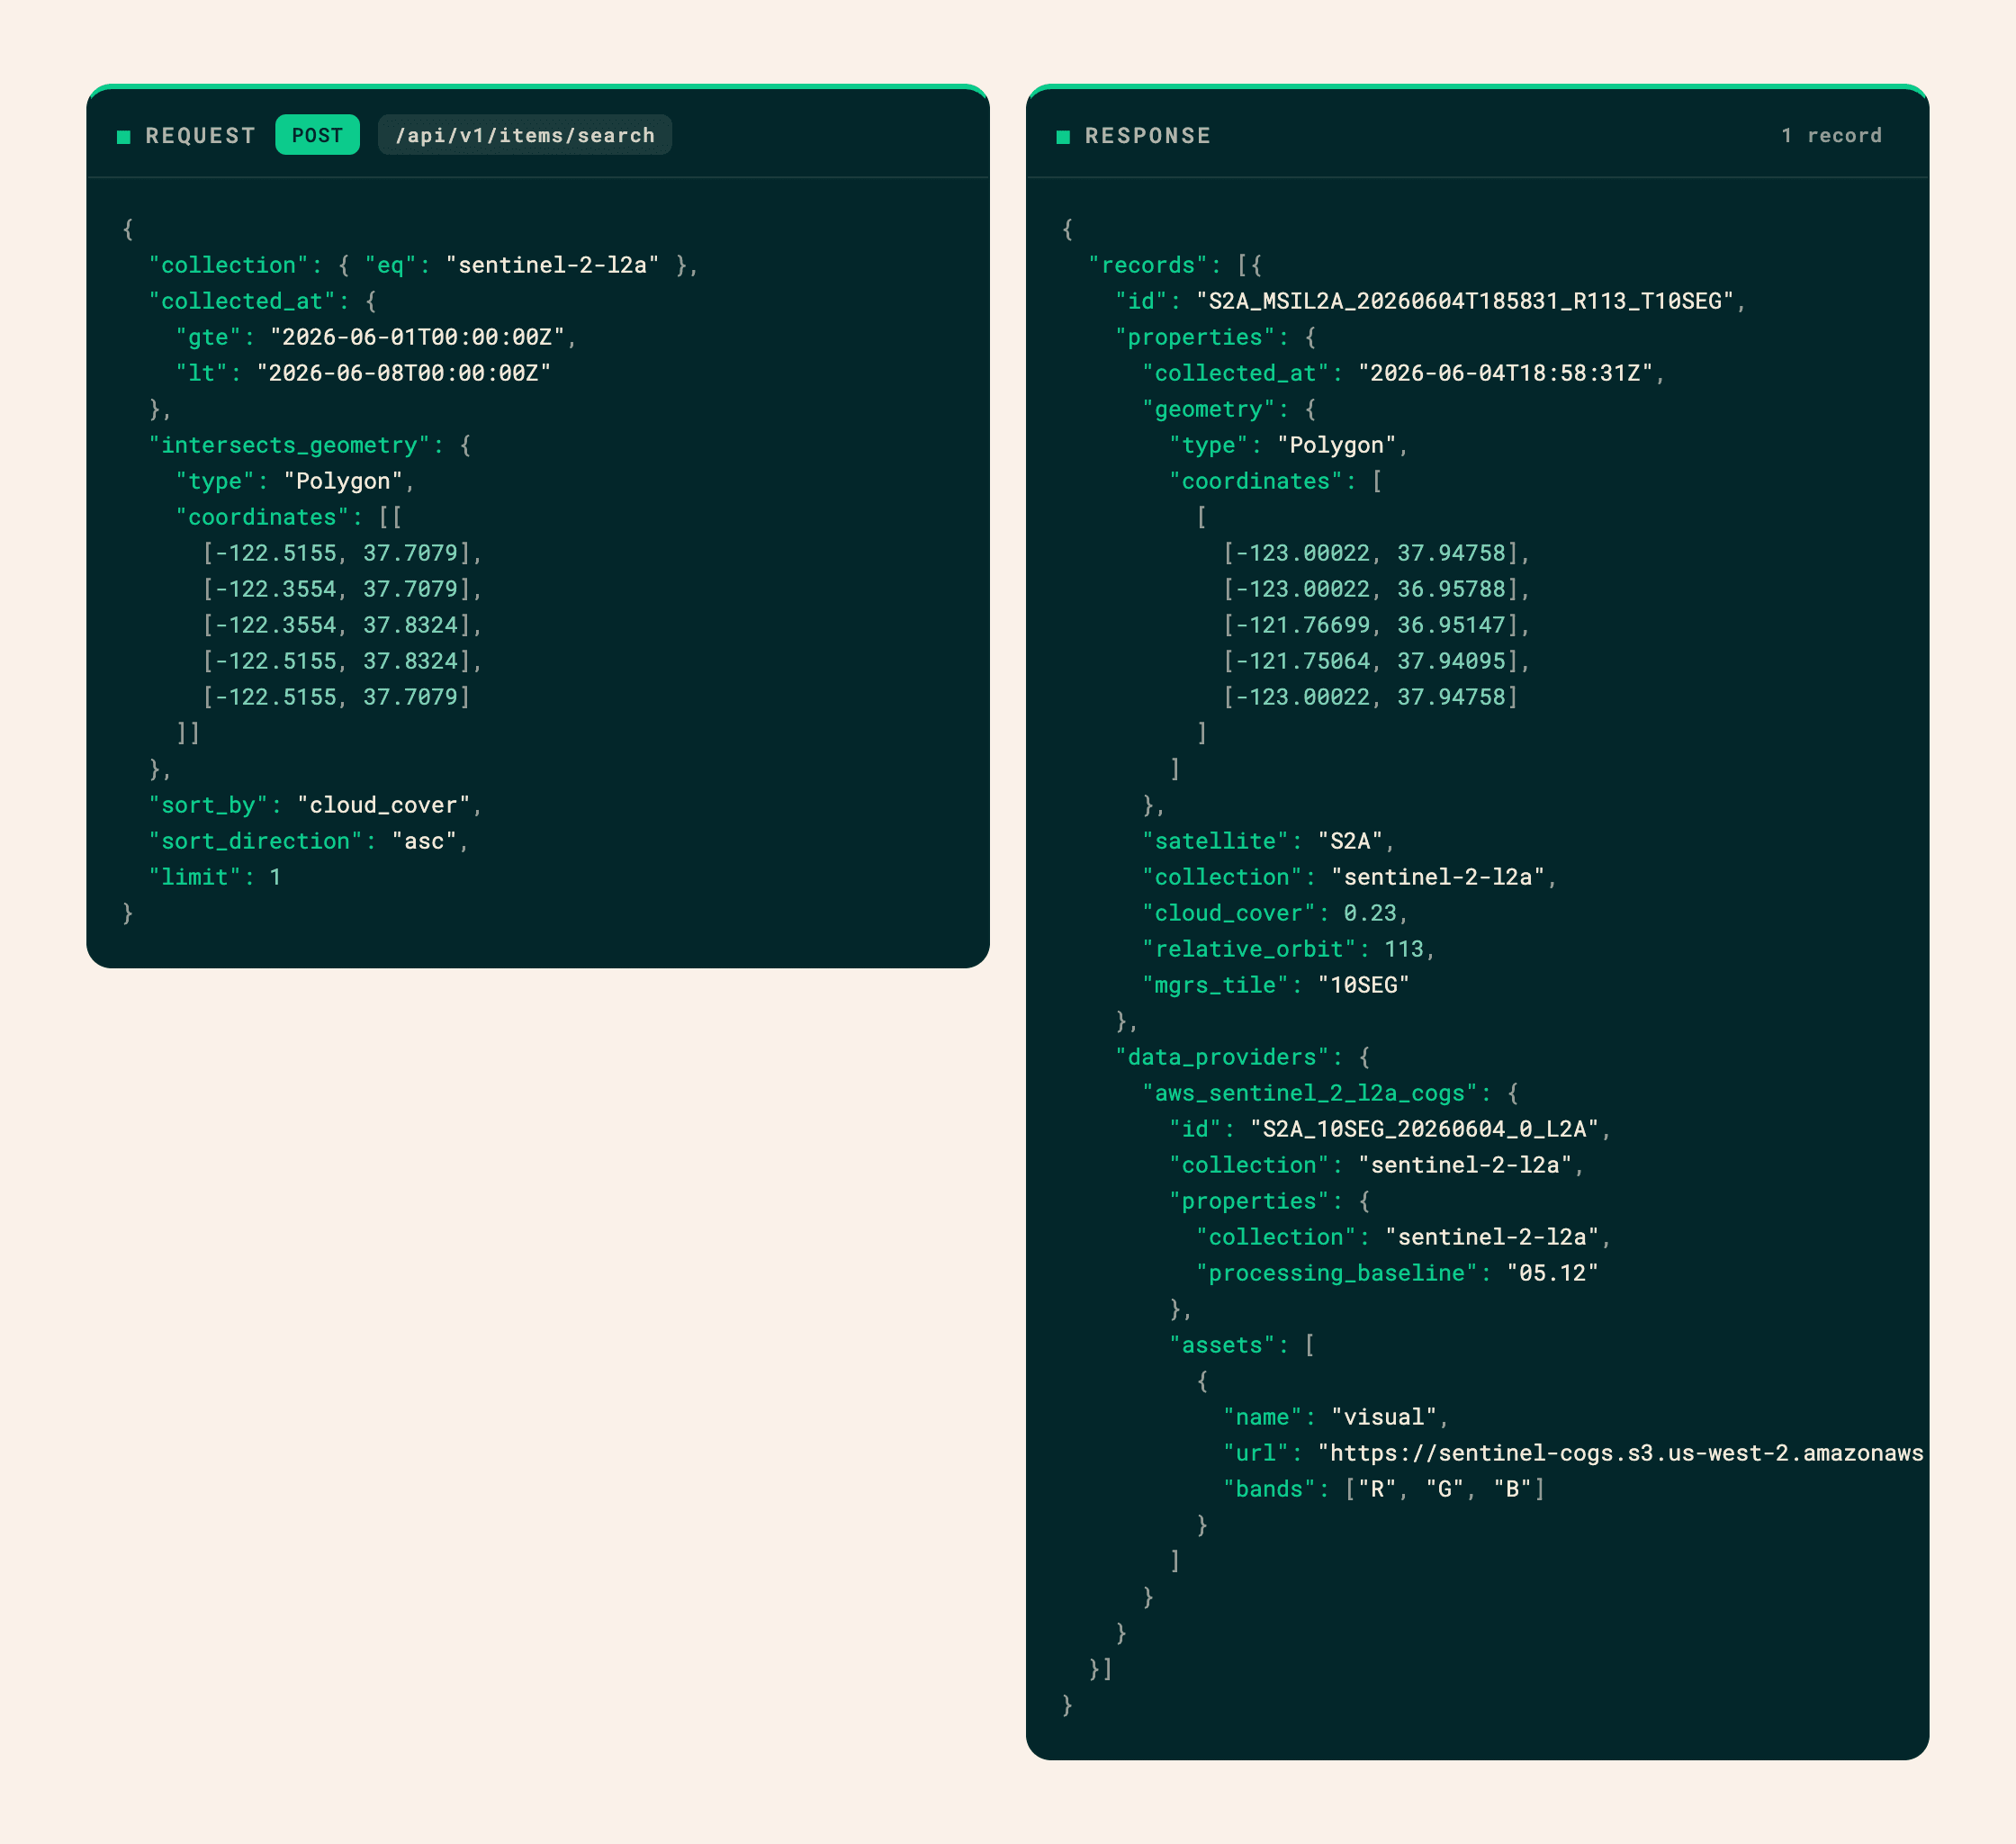The height and width of the screenshot is (1844, 2016).
Task: Select the record id S2A_MSIL2A_20260604T185831_R113_T10SEG
Action: pos(1465,301)
